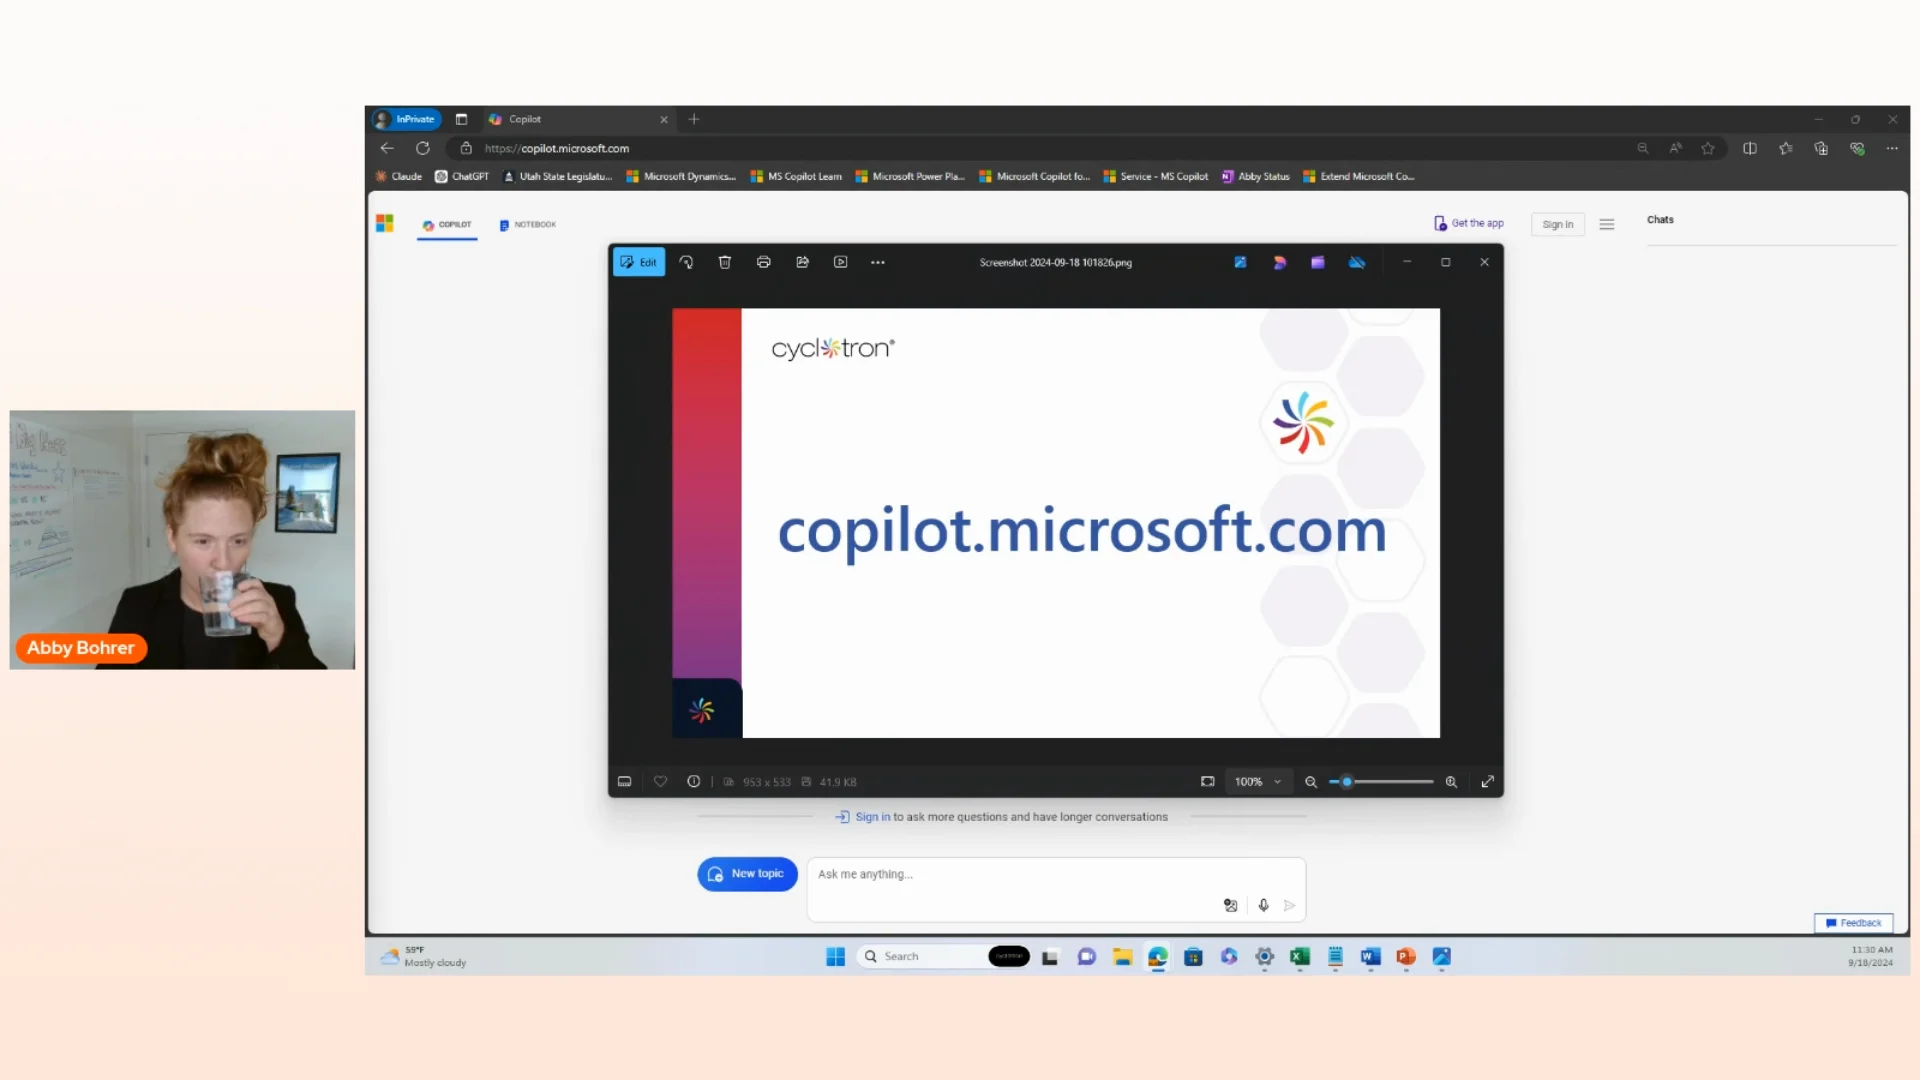Rotate the image in Photos viewer
The image size is (1920, 1080).
point(686,262)
